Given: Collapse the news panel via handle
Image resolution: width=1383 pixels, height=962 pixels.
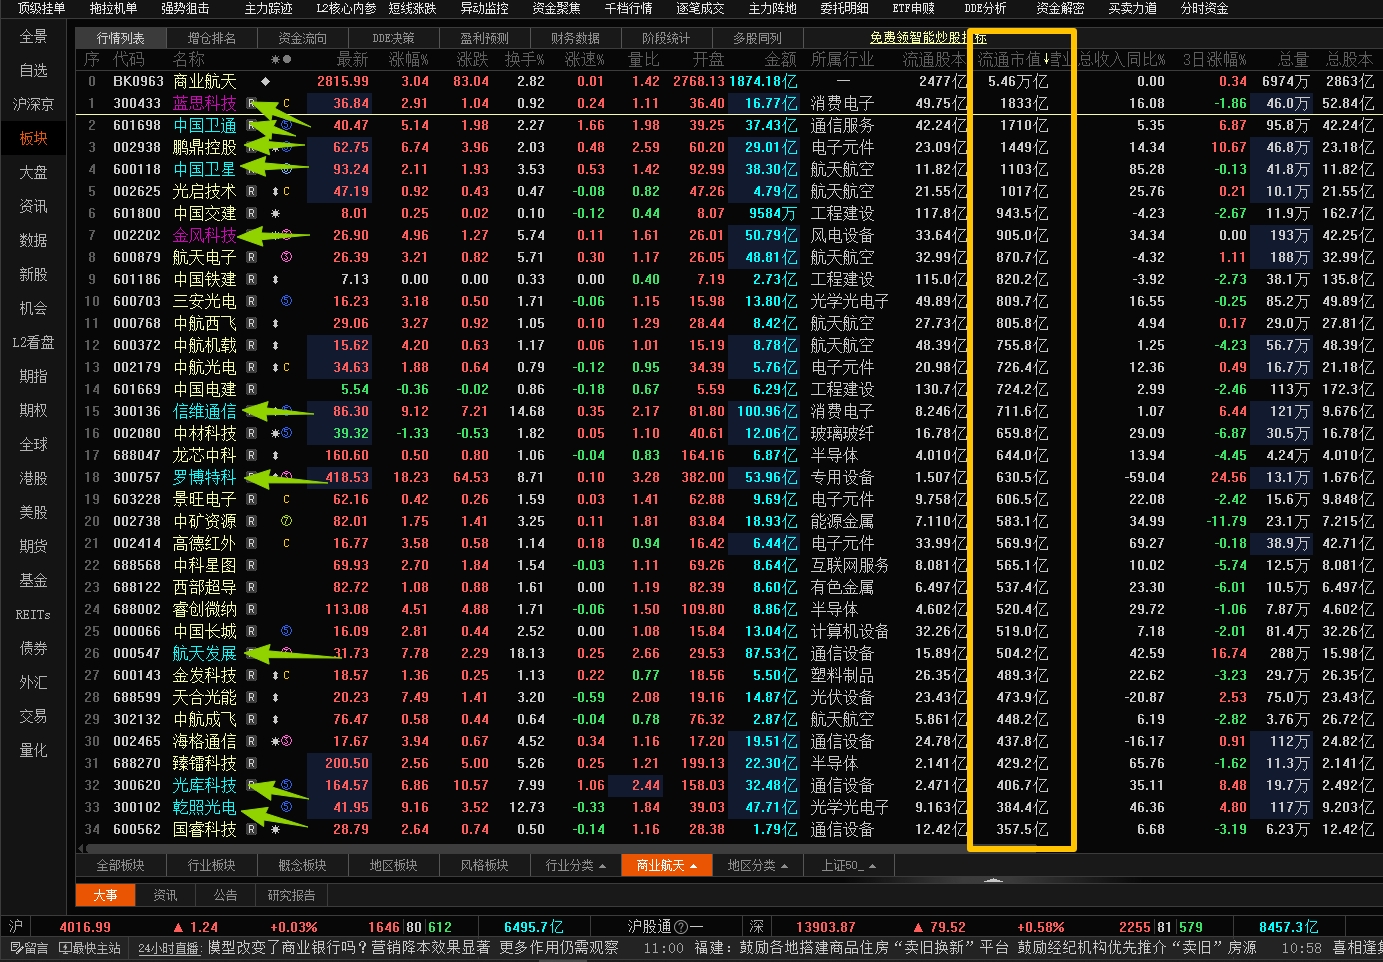Looking at the screenshot, I should [993, 880].
